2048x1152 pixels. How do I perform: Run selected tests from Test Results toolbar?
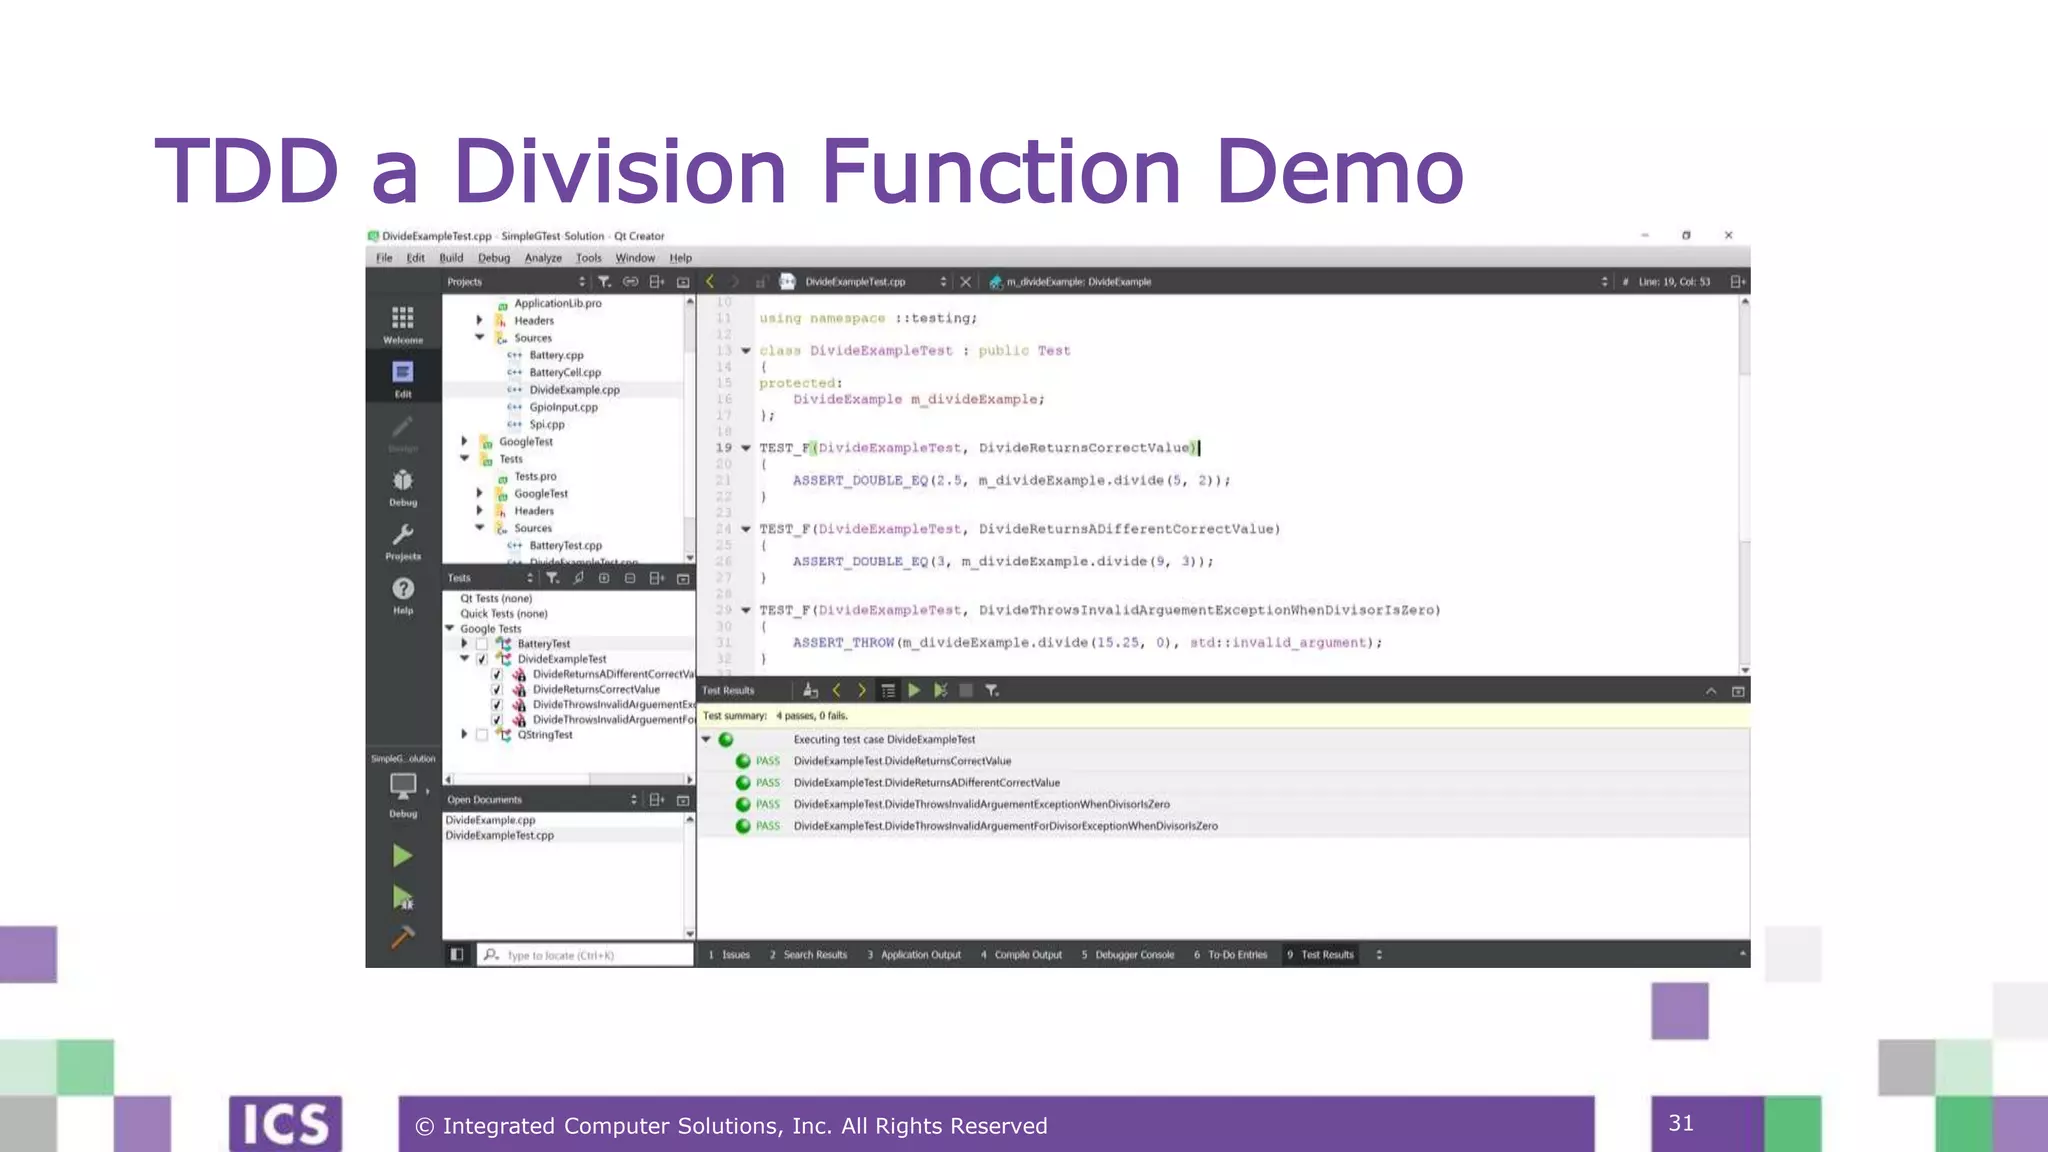(940, 691)
